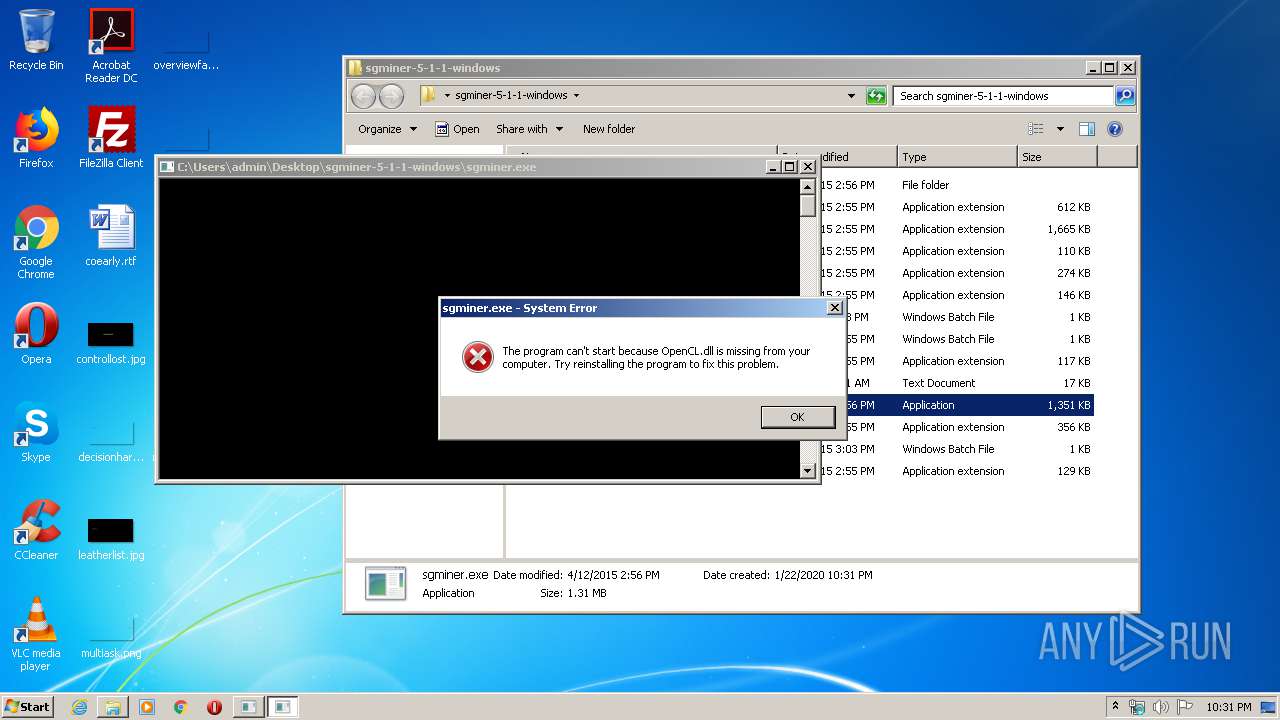
Task: Launch VLC media player from desktop
Action: click(36, 635)
